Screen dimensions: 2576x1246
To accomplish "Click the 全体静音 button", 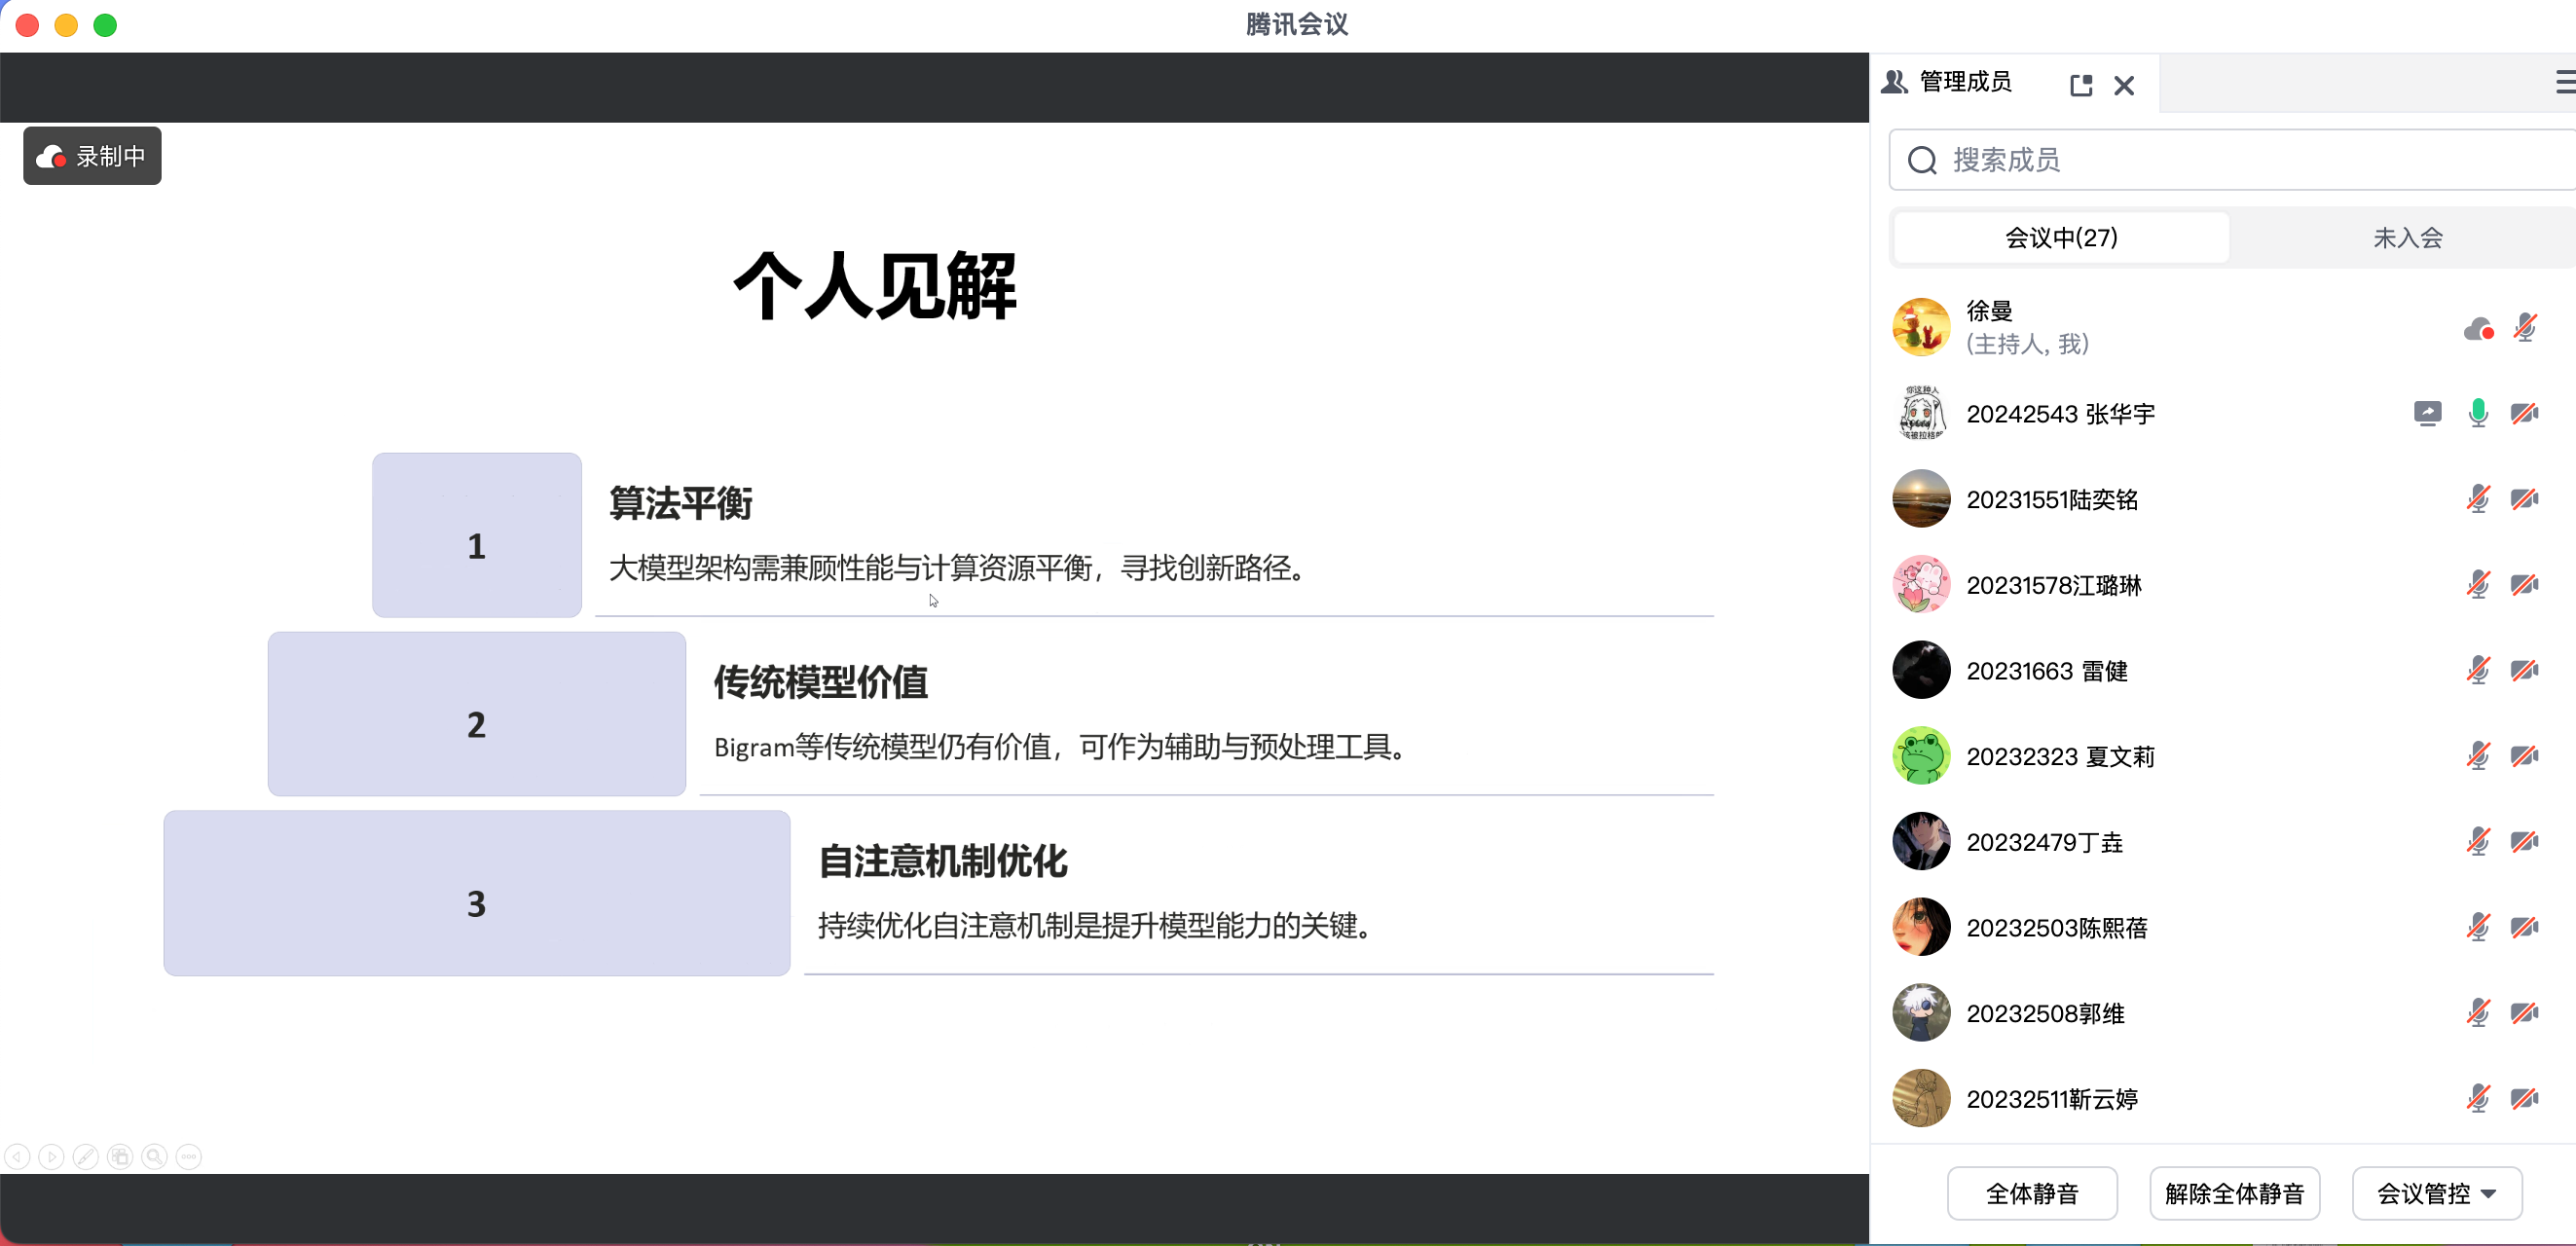I will pyautogui.click(x=2031, y=1193).
